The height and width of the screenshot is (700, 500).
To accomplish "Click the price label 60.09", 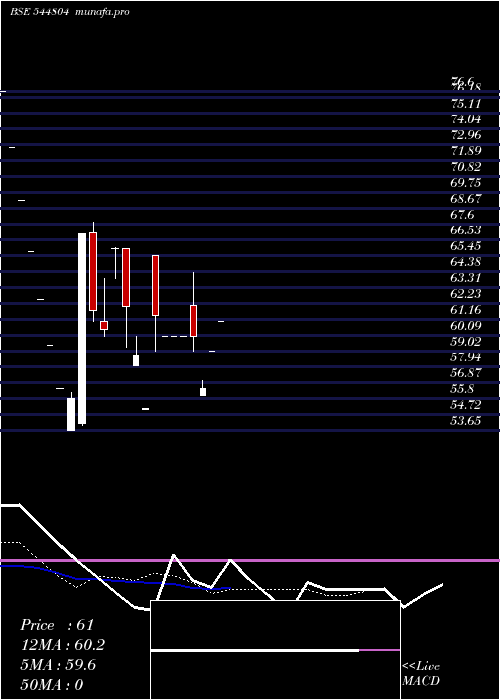I will pos(466,325).
